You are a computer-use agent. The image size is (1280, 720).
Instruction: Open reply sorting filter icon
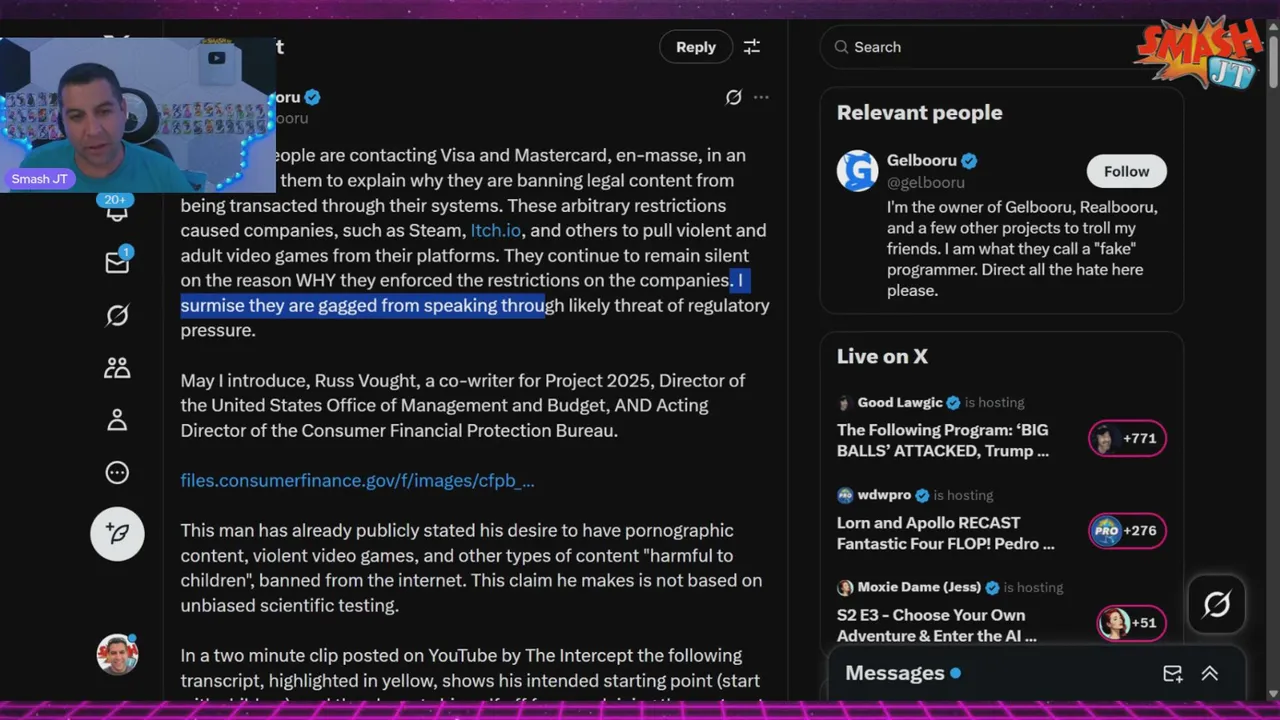tap(752, 47)
